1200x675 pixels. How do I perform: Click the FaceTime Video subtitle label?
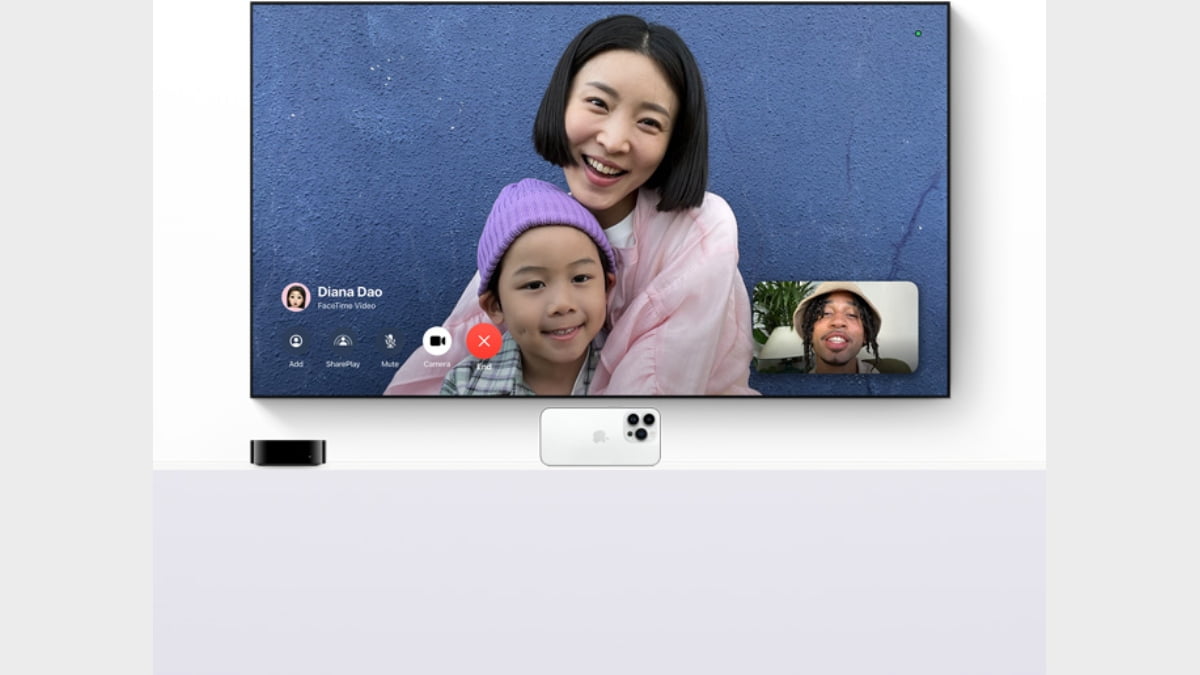347,305
